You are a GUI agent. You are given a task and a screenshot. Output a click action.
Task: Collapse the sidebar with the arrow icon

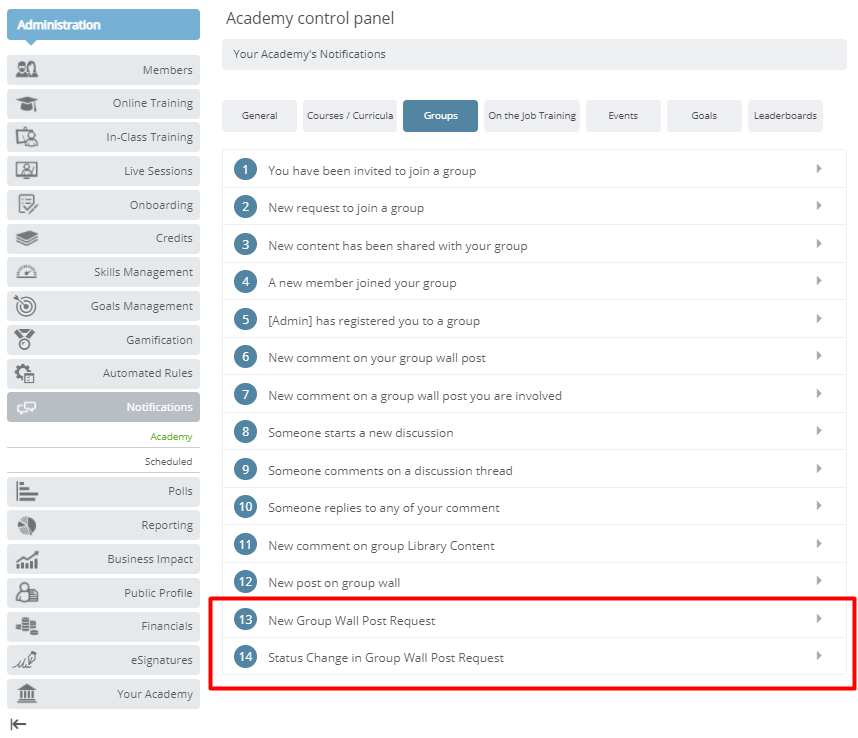[x=18, y=724]
